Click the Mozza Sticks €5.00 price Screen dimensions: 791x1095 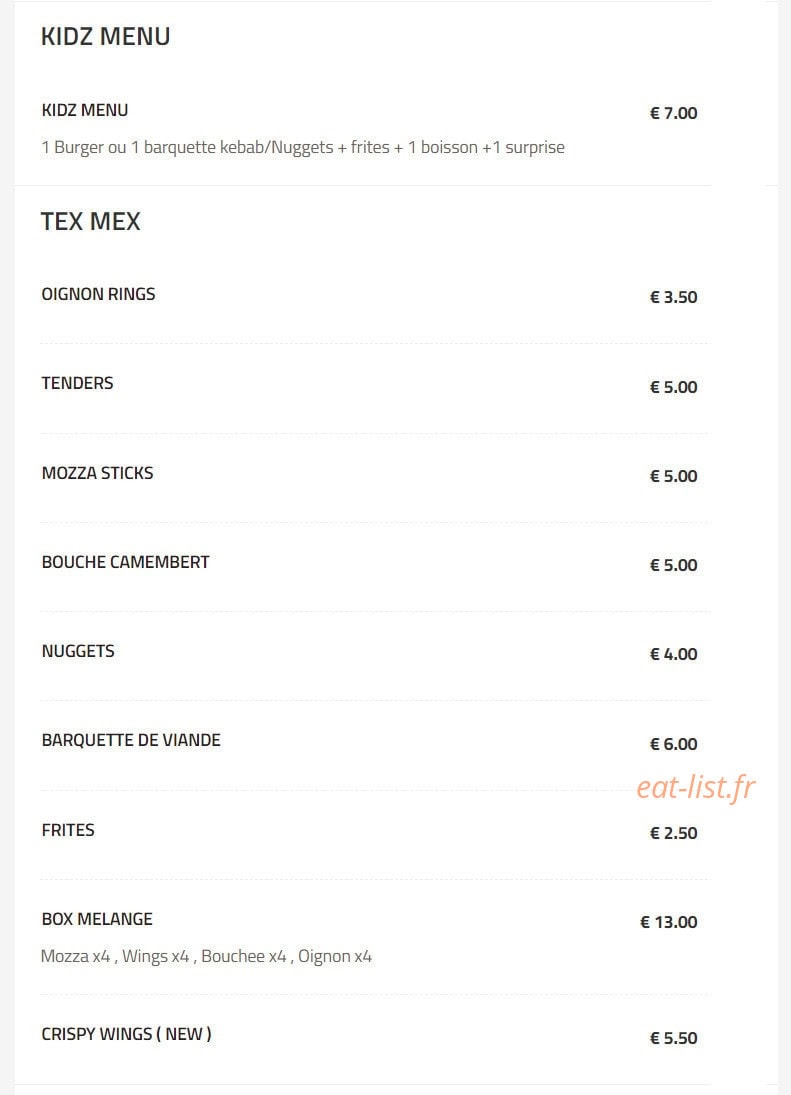pos(673,476)
